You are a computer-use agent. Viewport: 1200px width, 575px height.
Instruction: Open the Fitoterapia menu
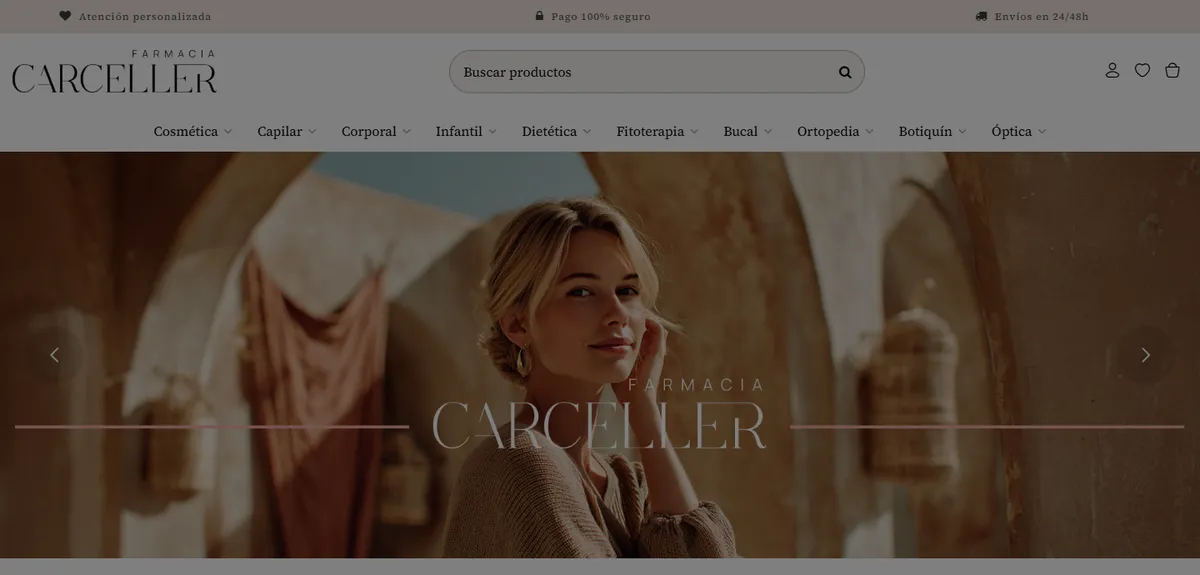click(650, 131)
